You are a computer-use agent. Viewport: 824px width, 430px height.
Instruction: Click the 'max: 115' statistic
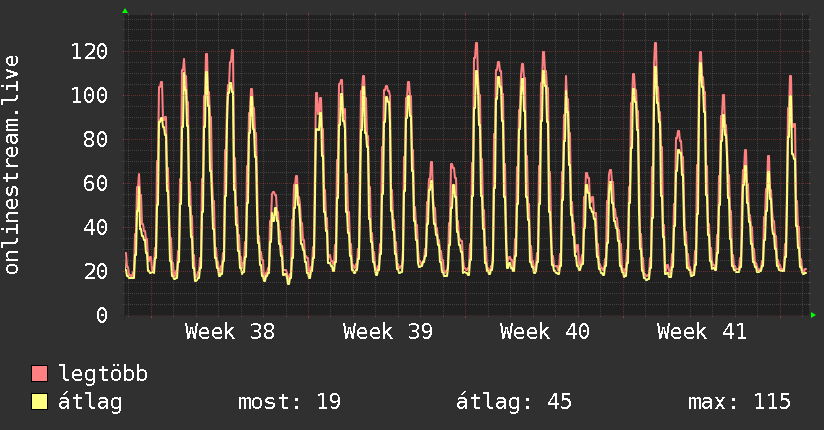click(739, 402)
